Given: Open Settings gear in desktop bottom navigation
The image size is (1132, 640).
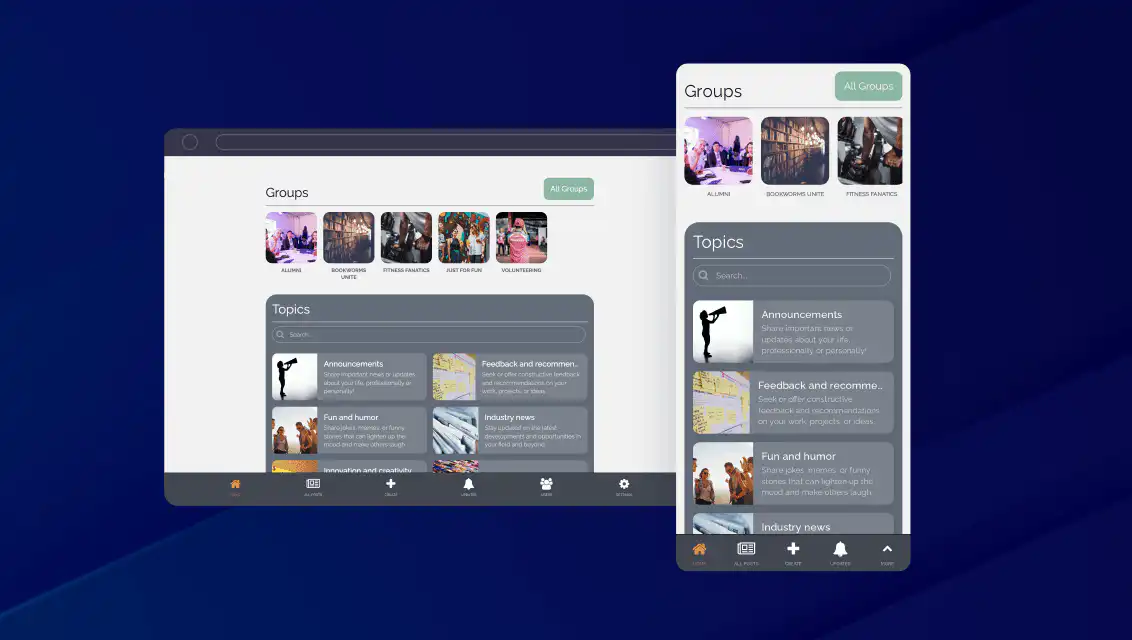Looking at the screenshot, I should tap(624, 487).
